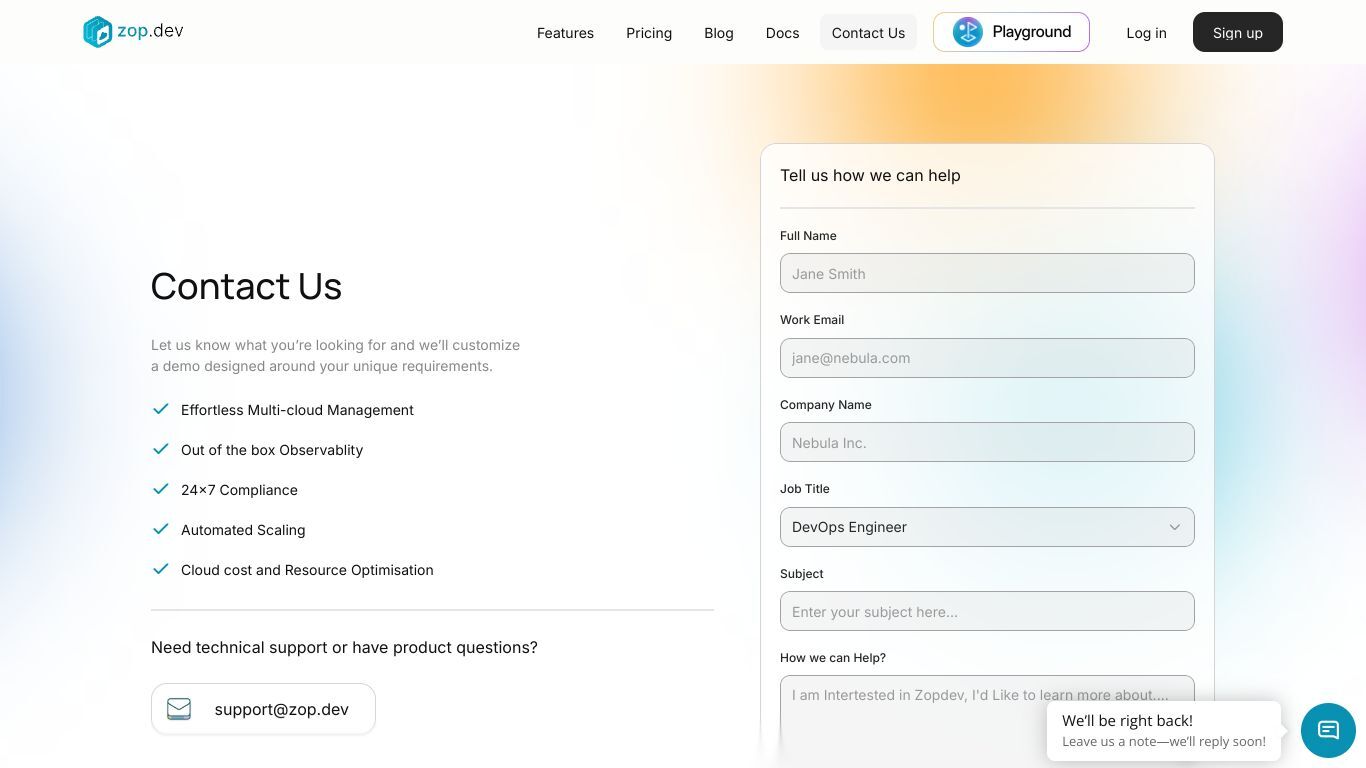1366x768 pixels.
Task: Click checkmark beside Automated Scaling
Action: pyautogui.click(x=160, y=529)
